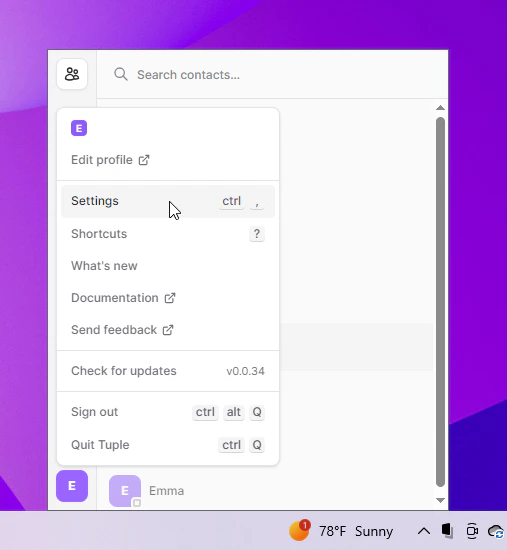Open Settings from the menu
Viewport: 507px width, 550px height.
(168, 201)
